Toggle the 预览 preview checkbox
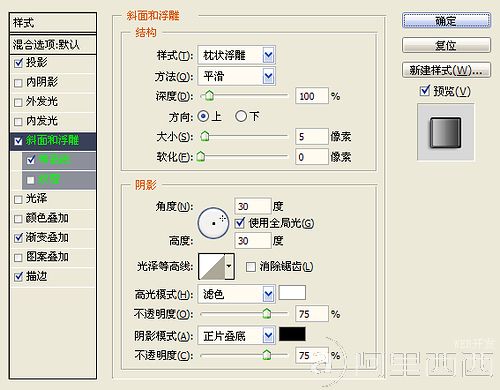The height and width of the screenshot is (390, 500). (x=425, y=90)
